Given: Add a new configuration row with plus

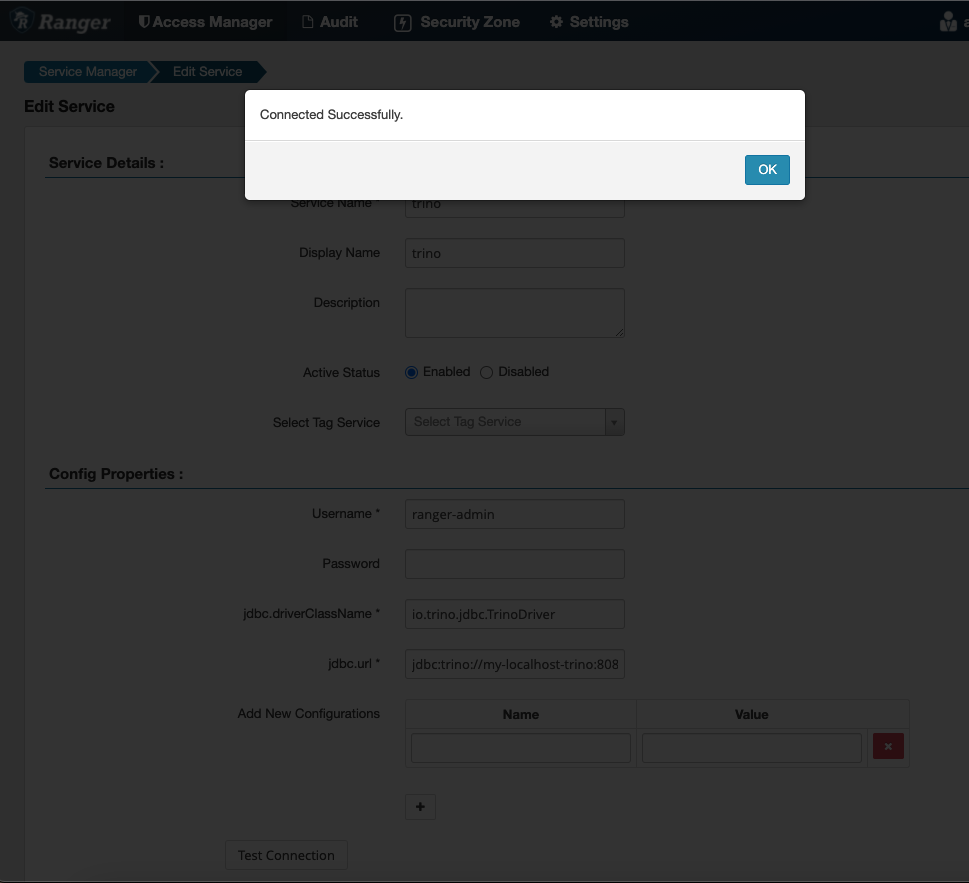Looking at the screenshot, I should [420, 807].
